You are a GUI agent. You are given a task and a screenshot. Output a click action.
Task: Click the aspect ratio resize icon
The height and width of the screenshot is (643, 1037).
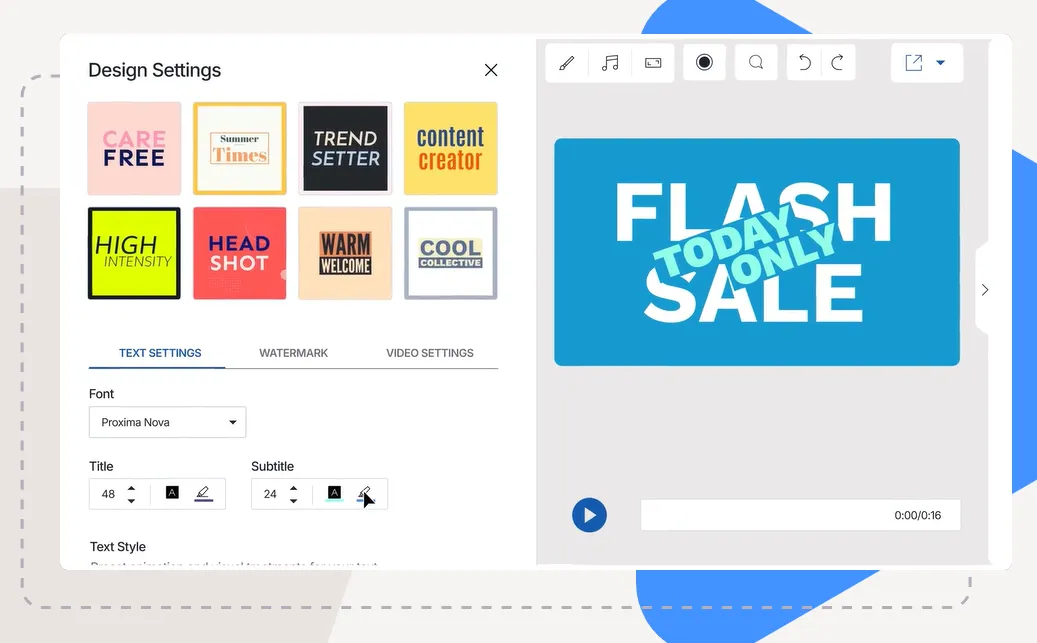[x=653, y=63]
